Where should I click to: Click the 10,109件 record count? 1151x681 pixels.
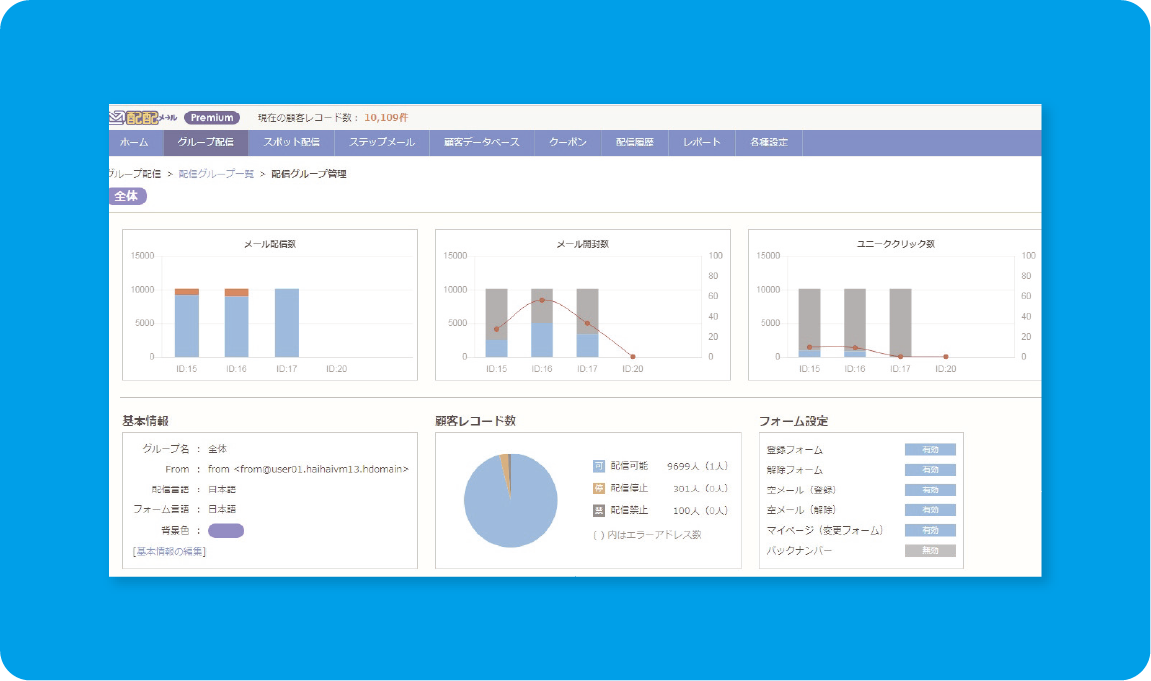click(x=386, y=117)
